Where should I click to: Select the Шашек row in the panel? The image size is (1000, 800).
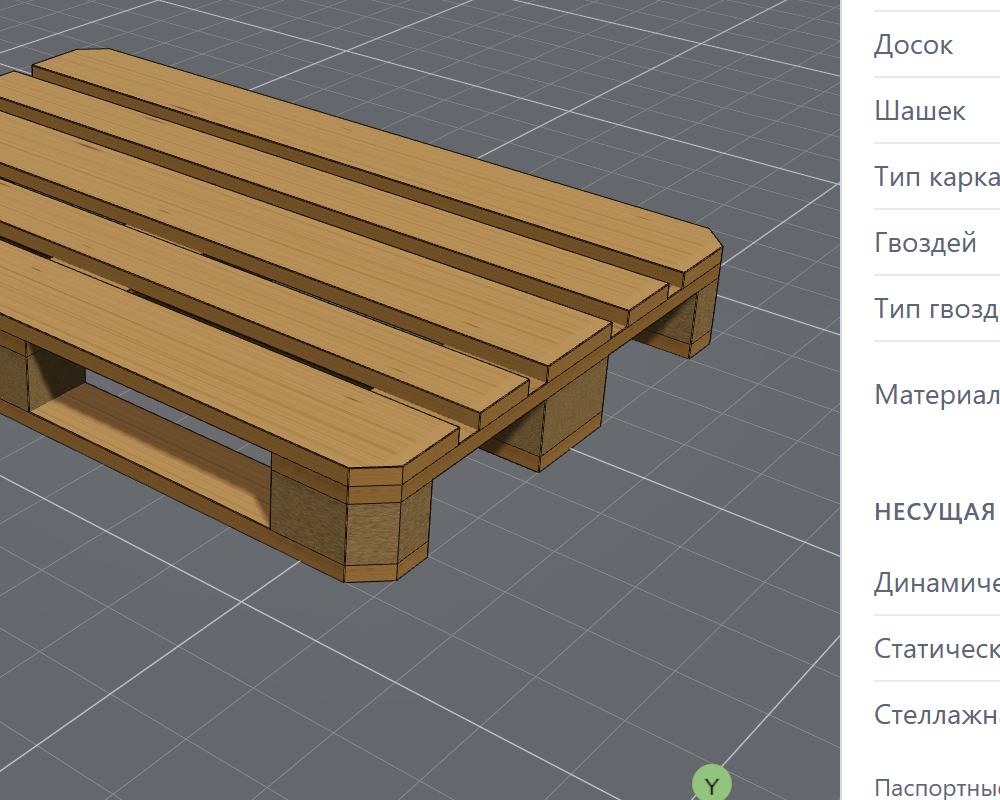pyautogui.click(x=937, y=111)
